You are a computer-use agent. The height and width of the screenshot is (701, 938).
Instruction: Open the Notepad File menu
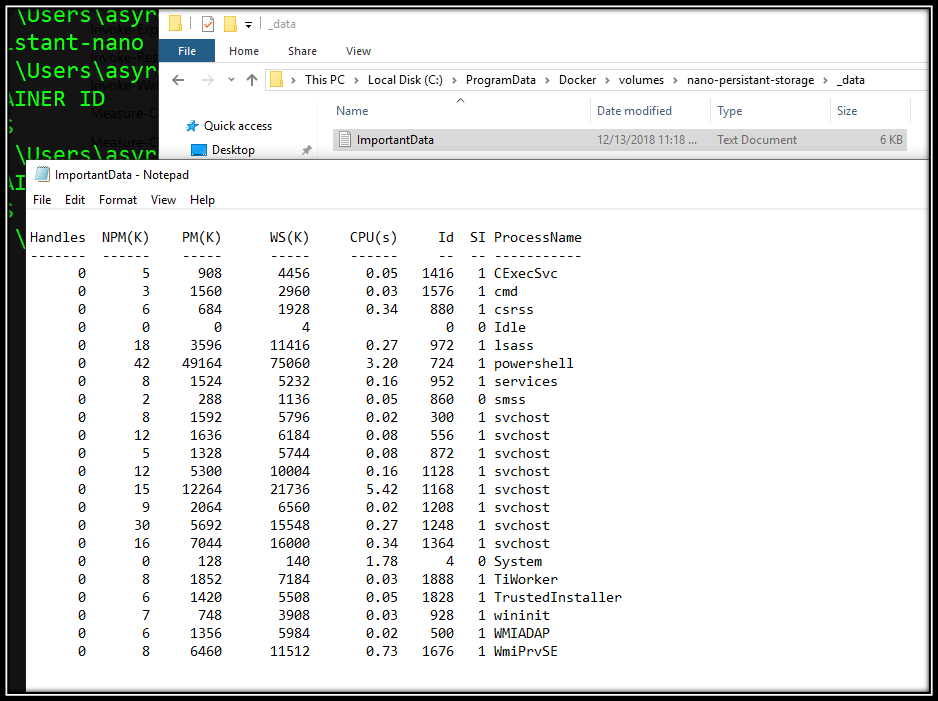coord(42,200)
